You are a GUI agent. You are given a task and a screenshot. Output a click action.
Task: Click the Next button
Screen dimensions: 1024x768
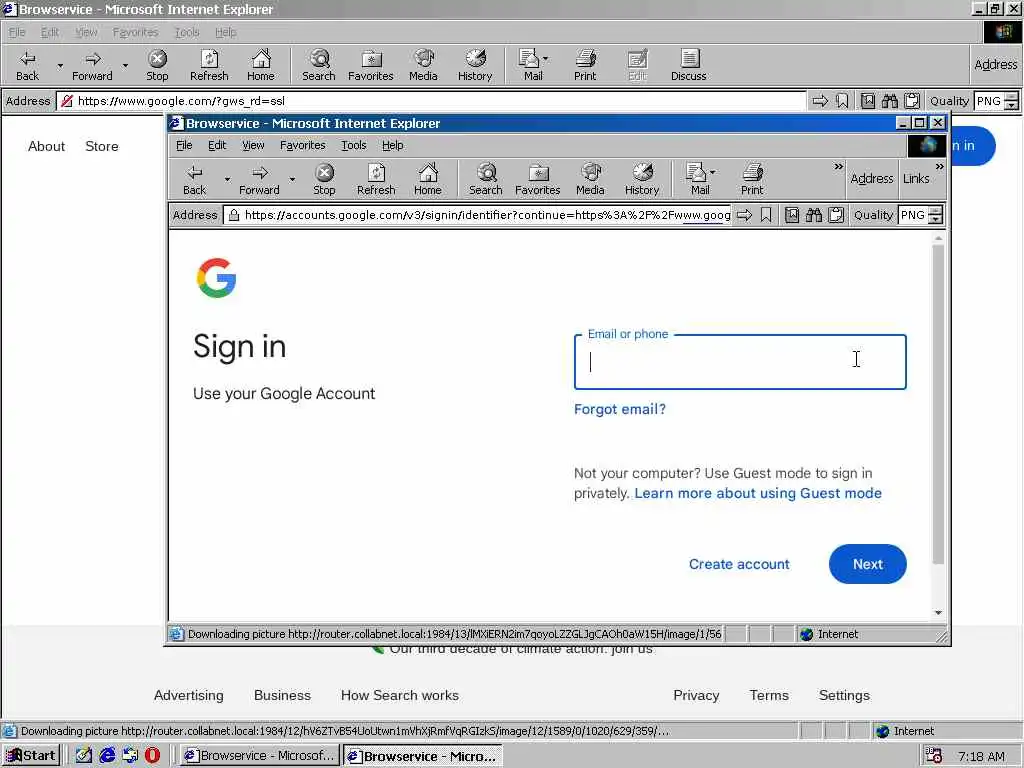coord(867,564)
